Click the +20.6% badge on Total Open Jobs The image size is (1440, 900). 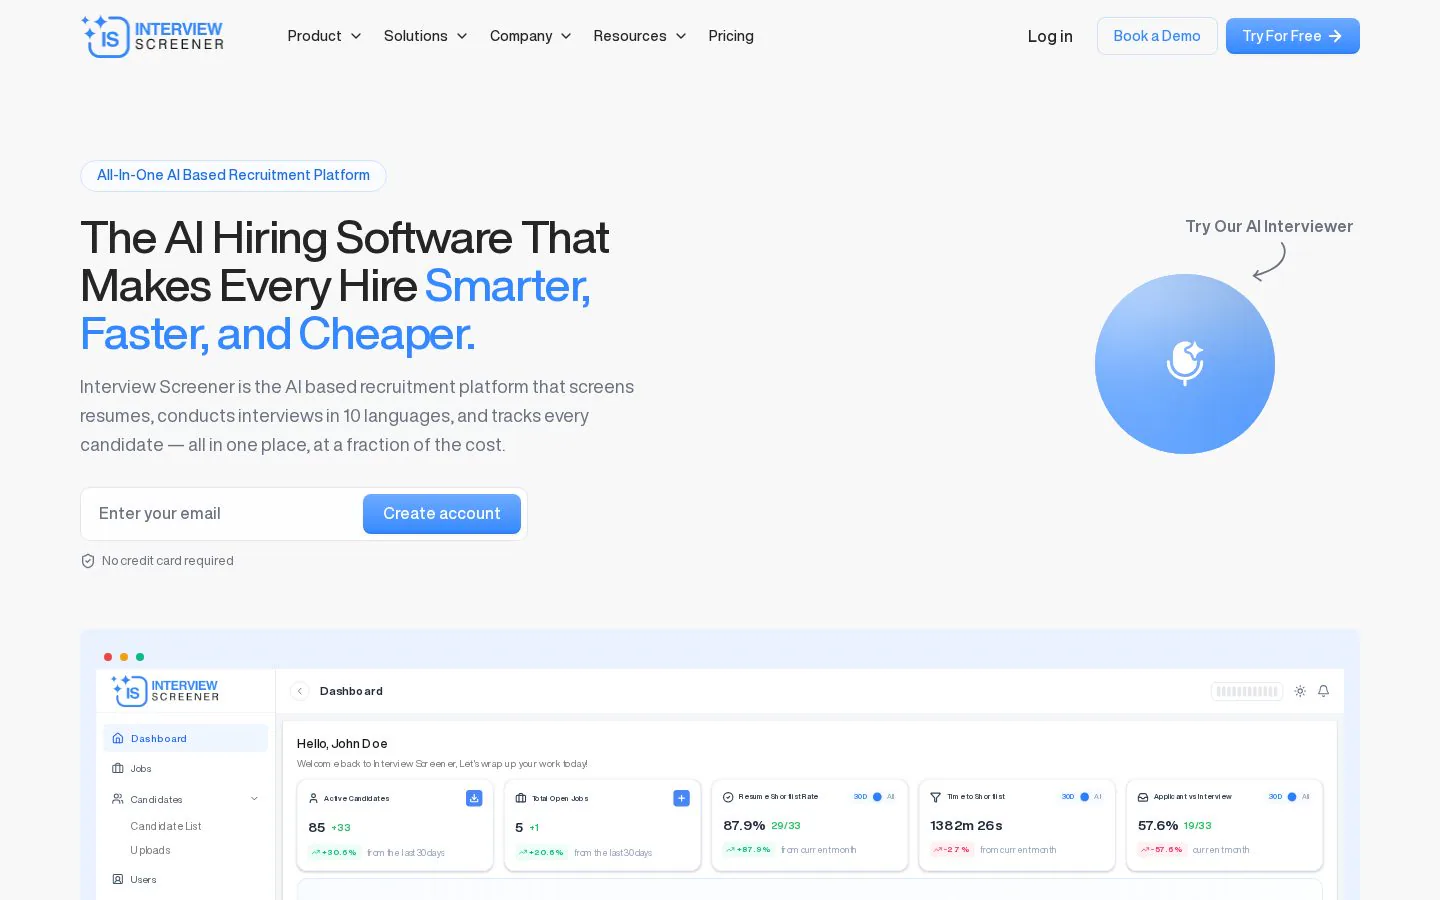click(541, 853)
